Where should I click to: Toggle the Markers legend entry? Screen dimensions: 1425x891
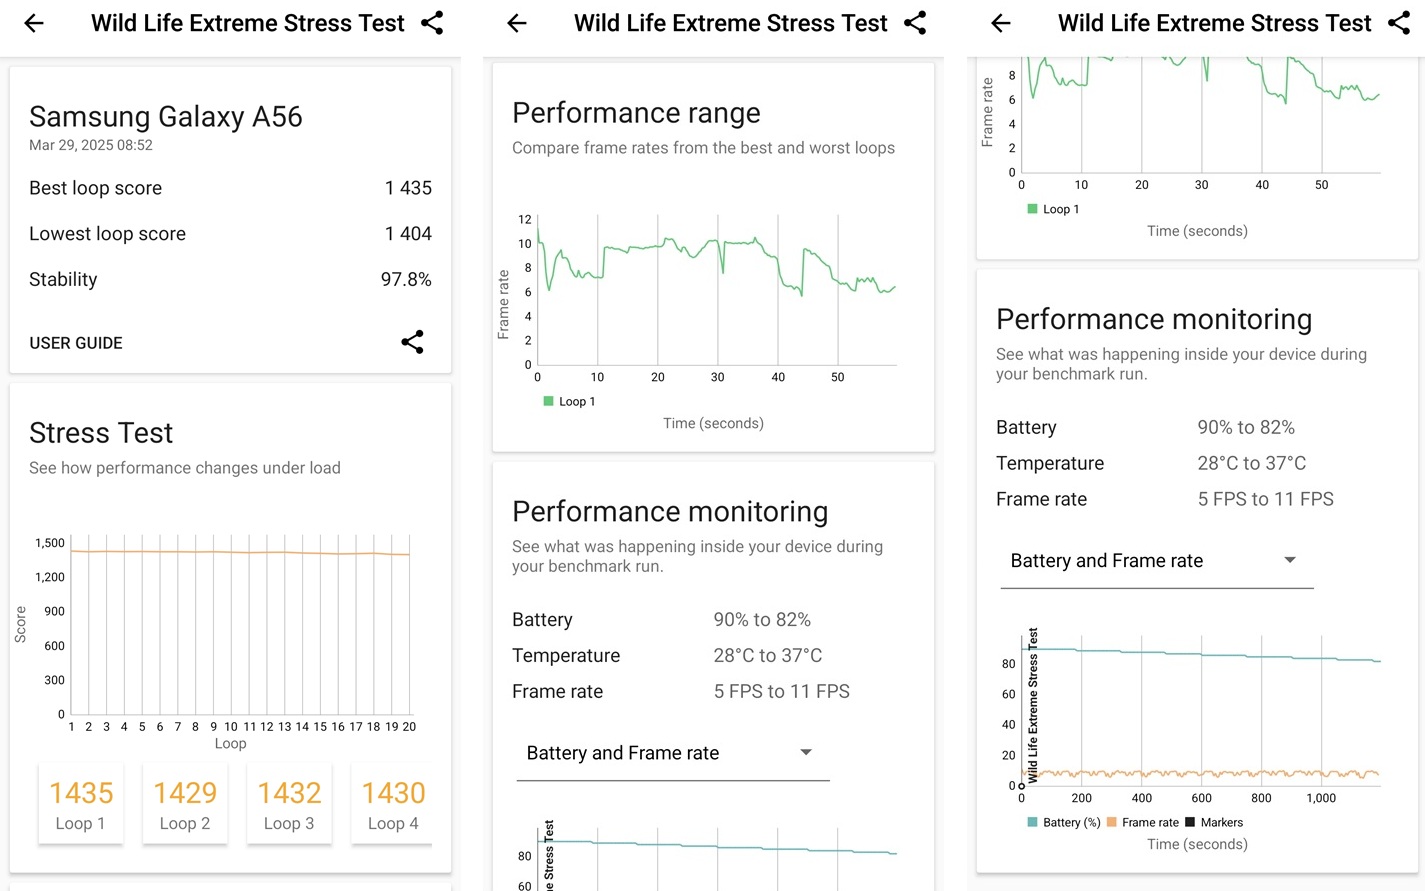pyautogui.click(x=1214, y=822)
